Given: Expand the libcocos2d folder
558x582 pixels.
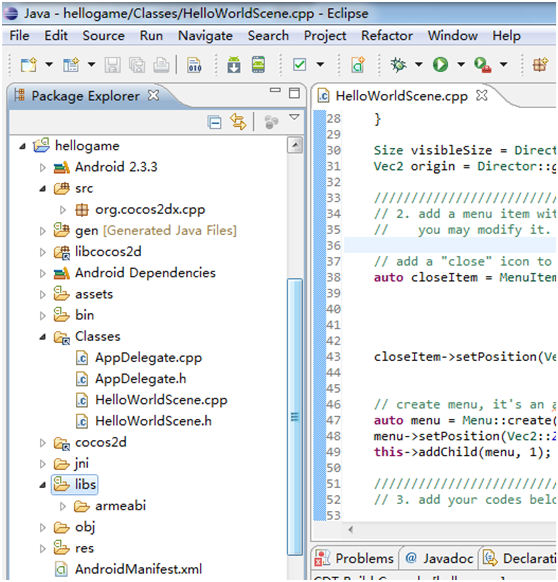Looking at the screenshot, I should tap(43, 252).
